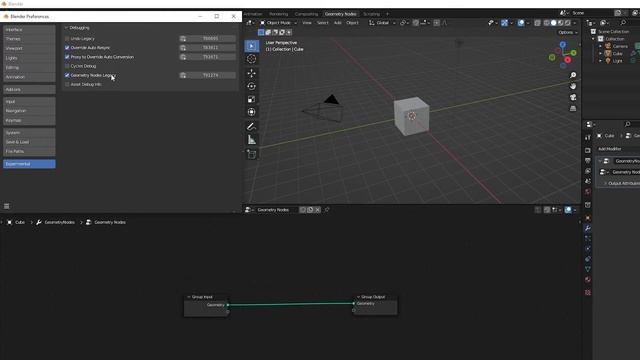
Task: Toggle X-ray mode in viewport header
Action: [x=538, y=23]
